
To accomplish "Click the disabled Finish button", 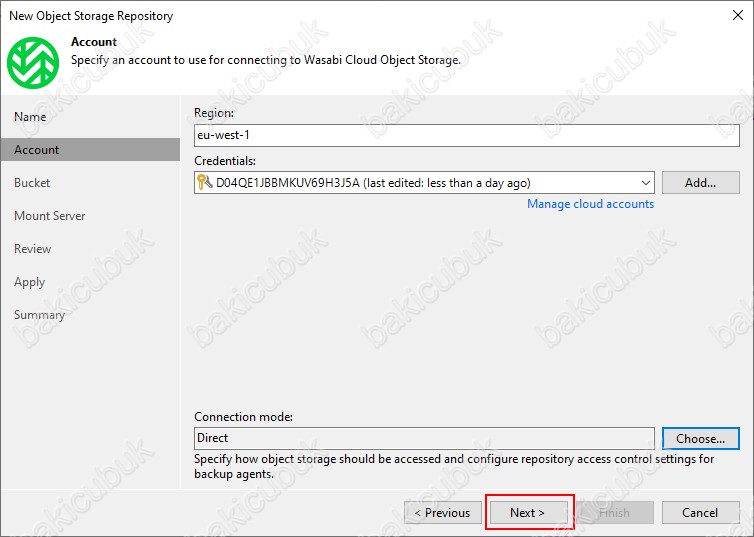I will (615, 513).
